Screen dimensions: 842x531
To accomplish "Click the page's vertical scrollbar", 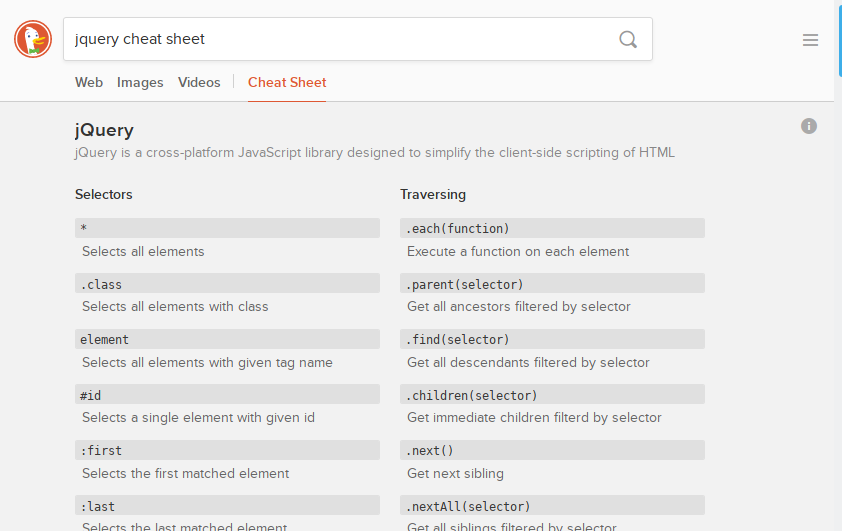I will pyautogui.click(x=838, y=40).
